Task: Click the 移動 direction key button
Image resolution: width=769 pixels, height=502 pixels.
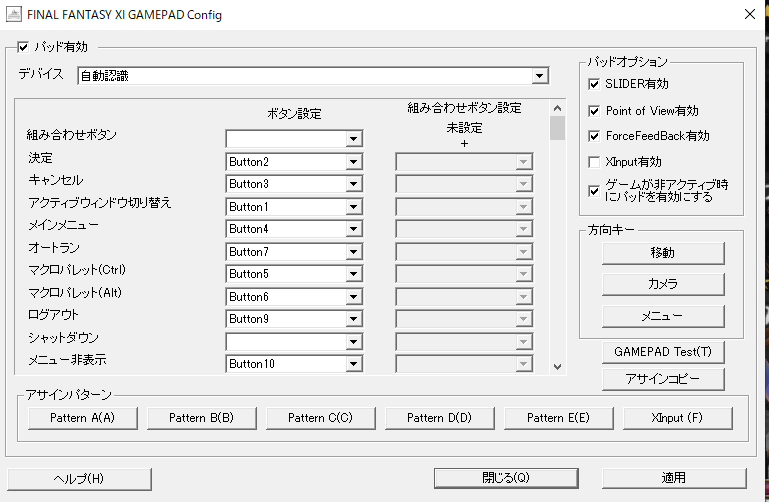Action: tap(662, 253)
